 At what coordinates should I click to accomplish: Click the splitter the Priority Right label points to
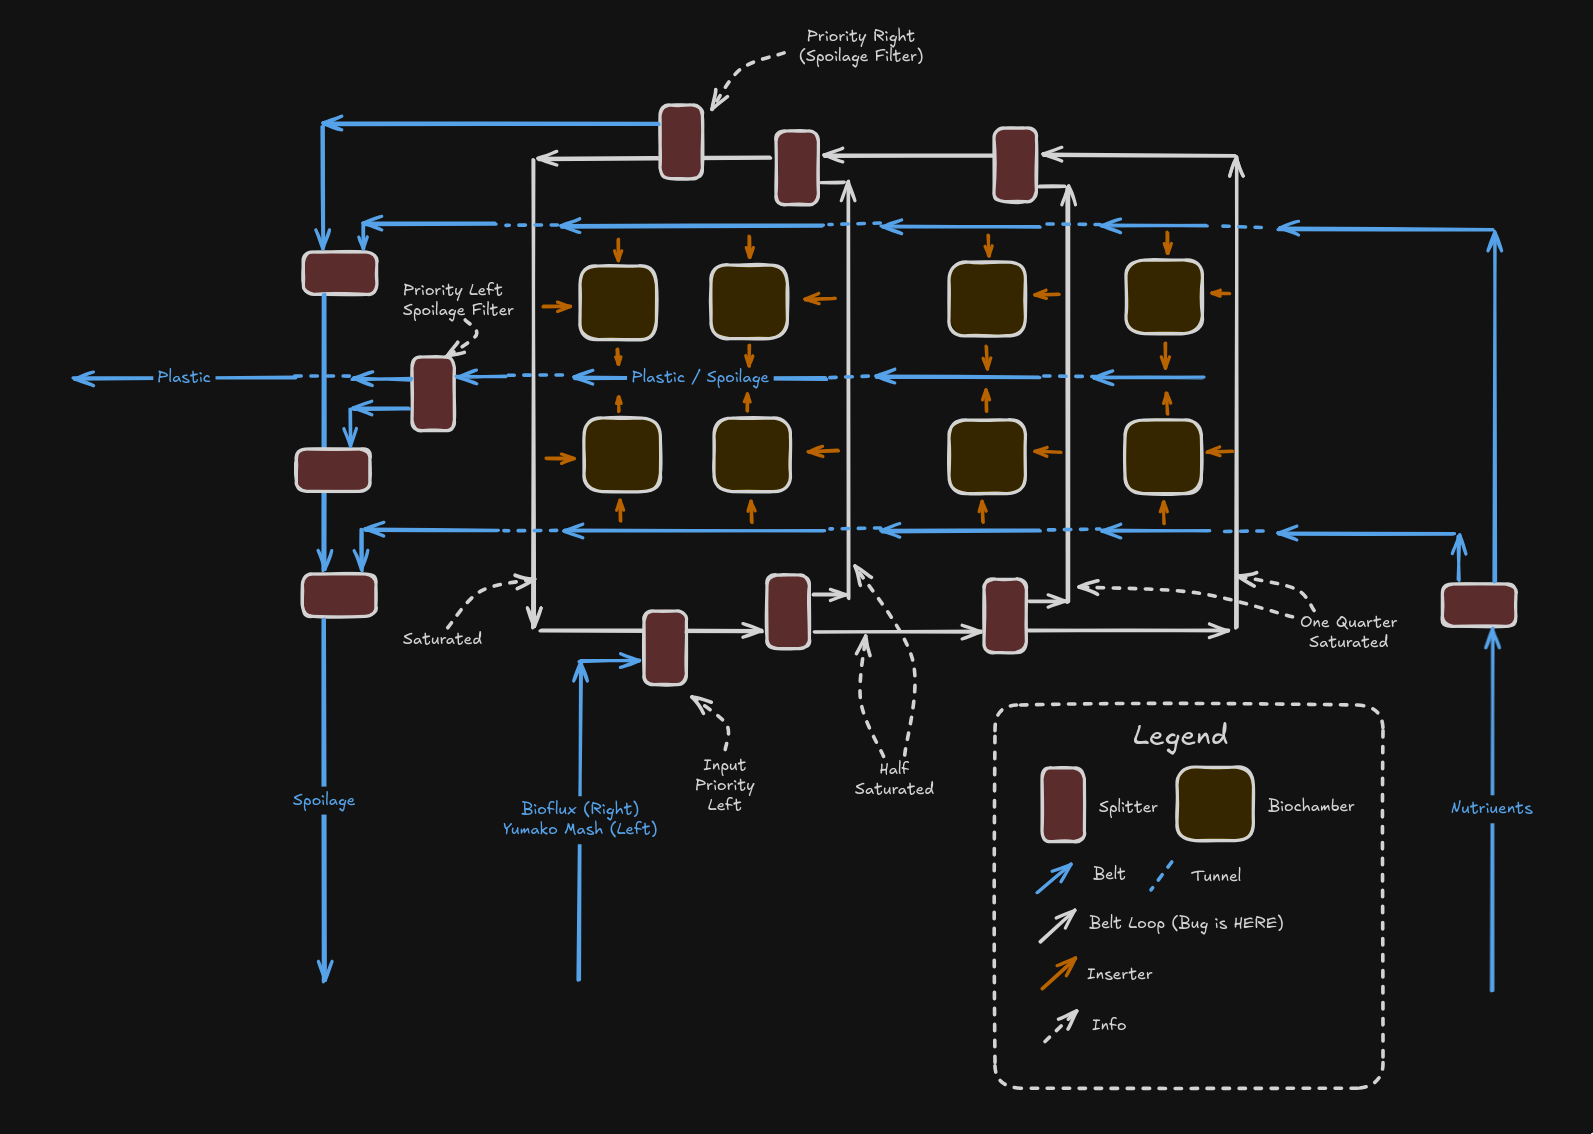(681, 142)
